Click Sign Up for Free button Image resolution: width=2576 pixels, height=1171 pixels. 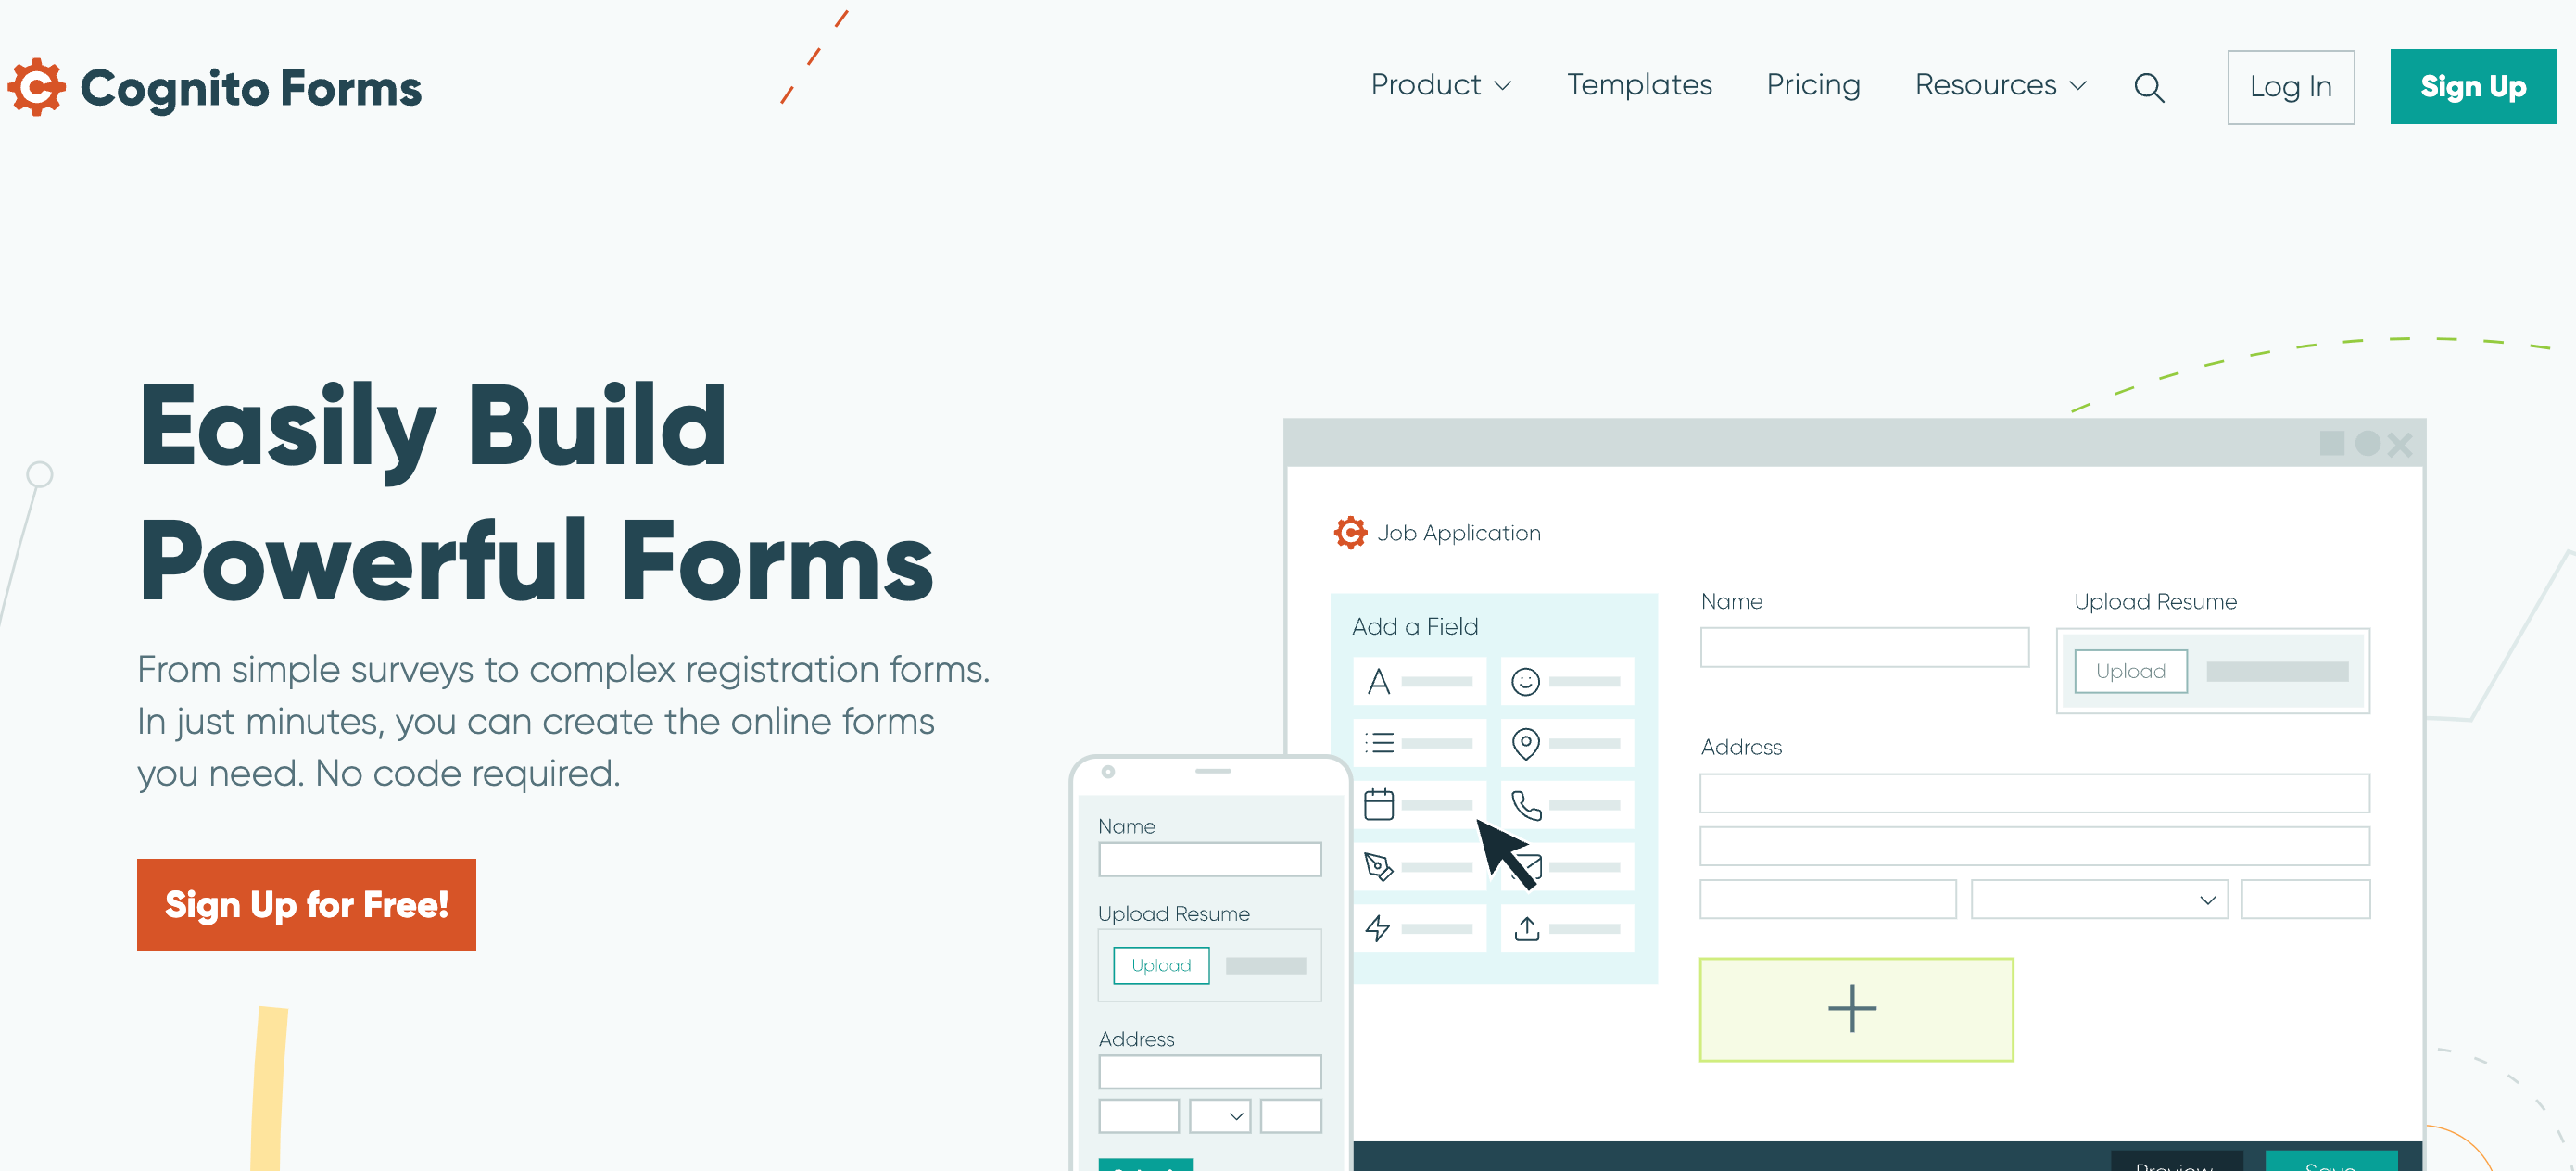point(306,903)
